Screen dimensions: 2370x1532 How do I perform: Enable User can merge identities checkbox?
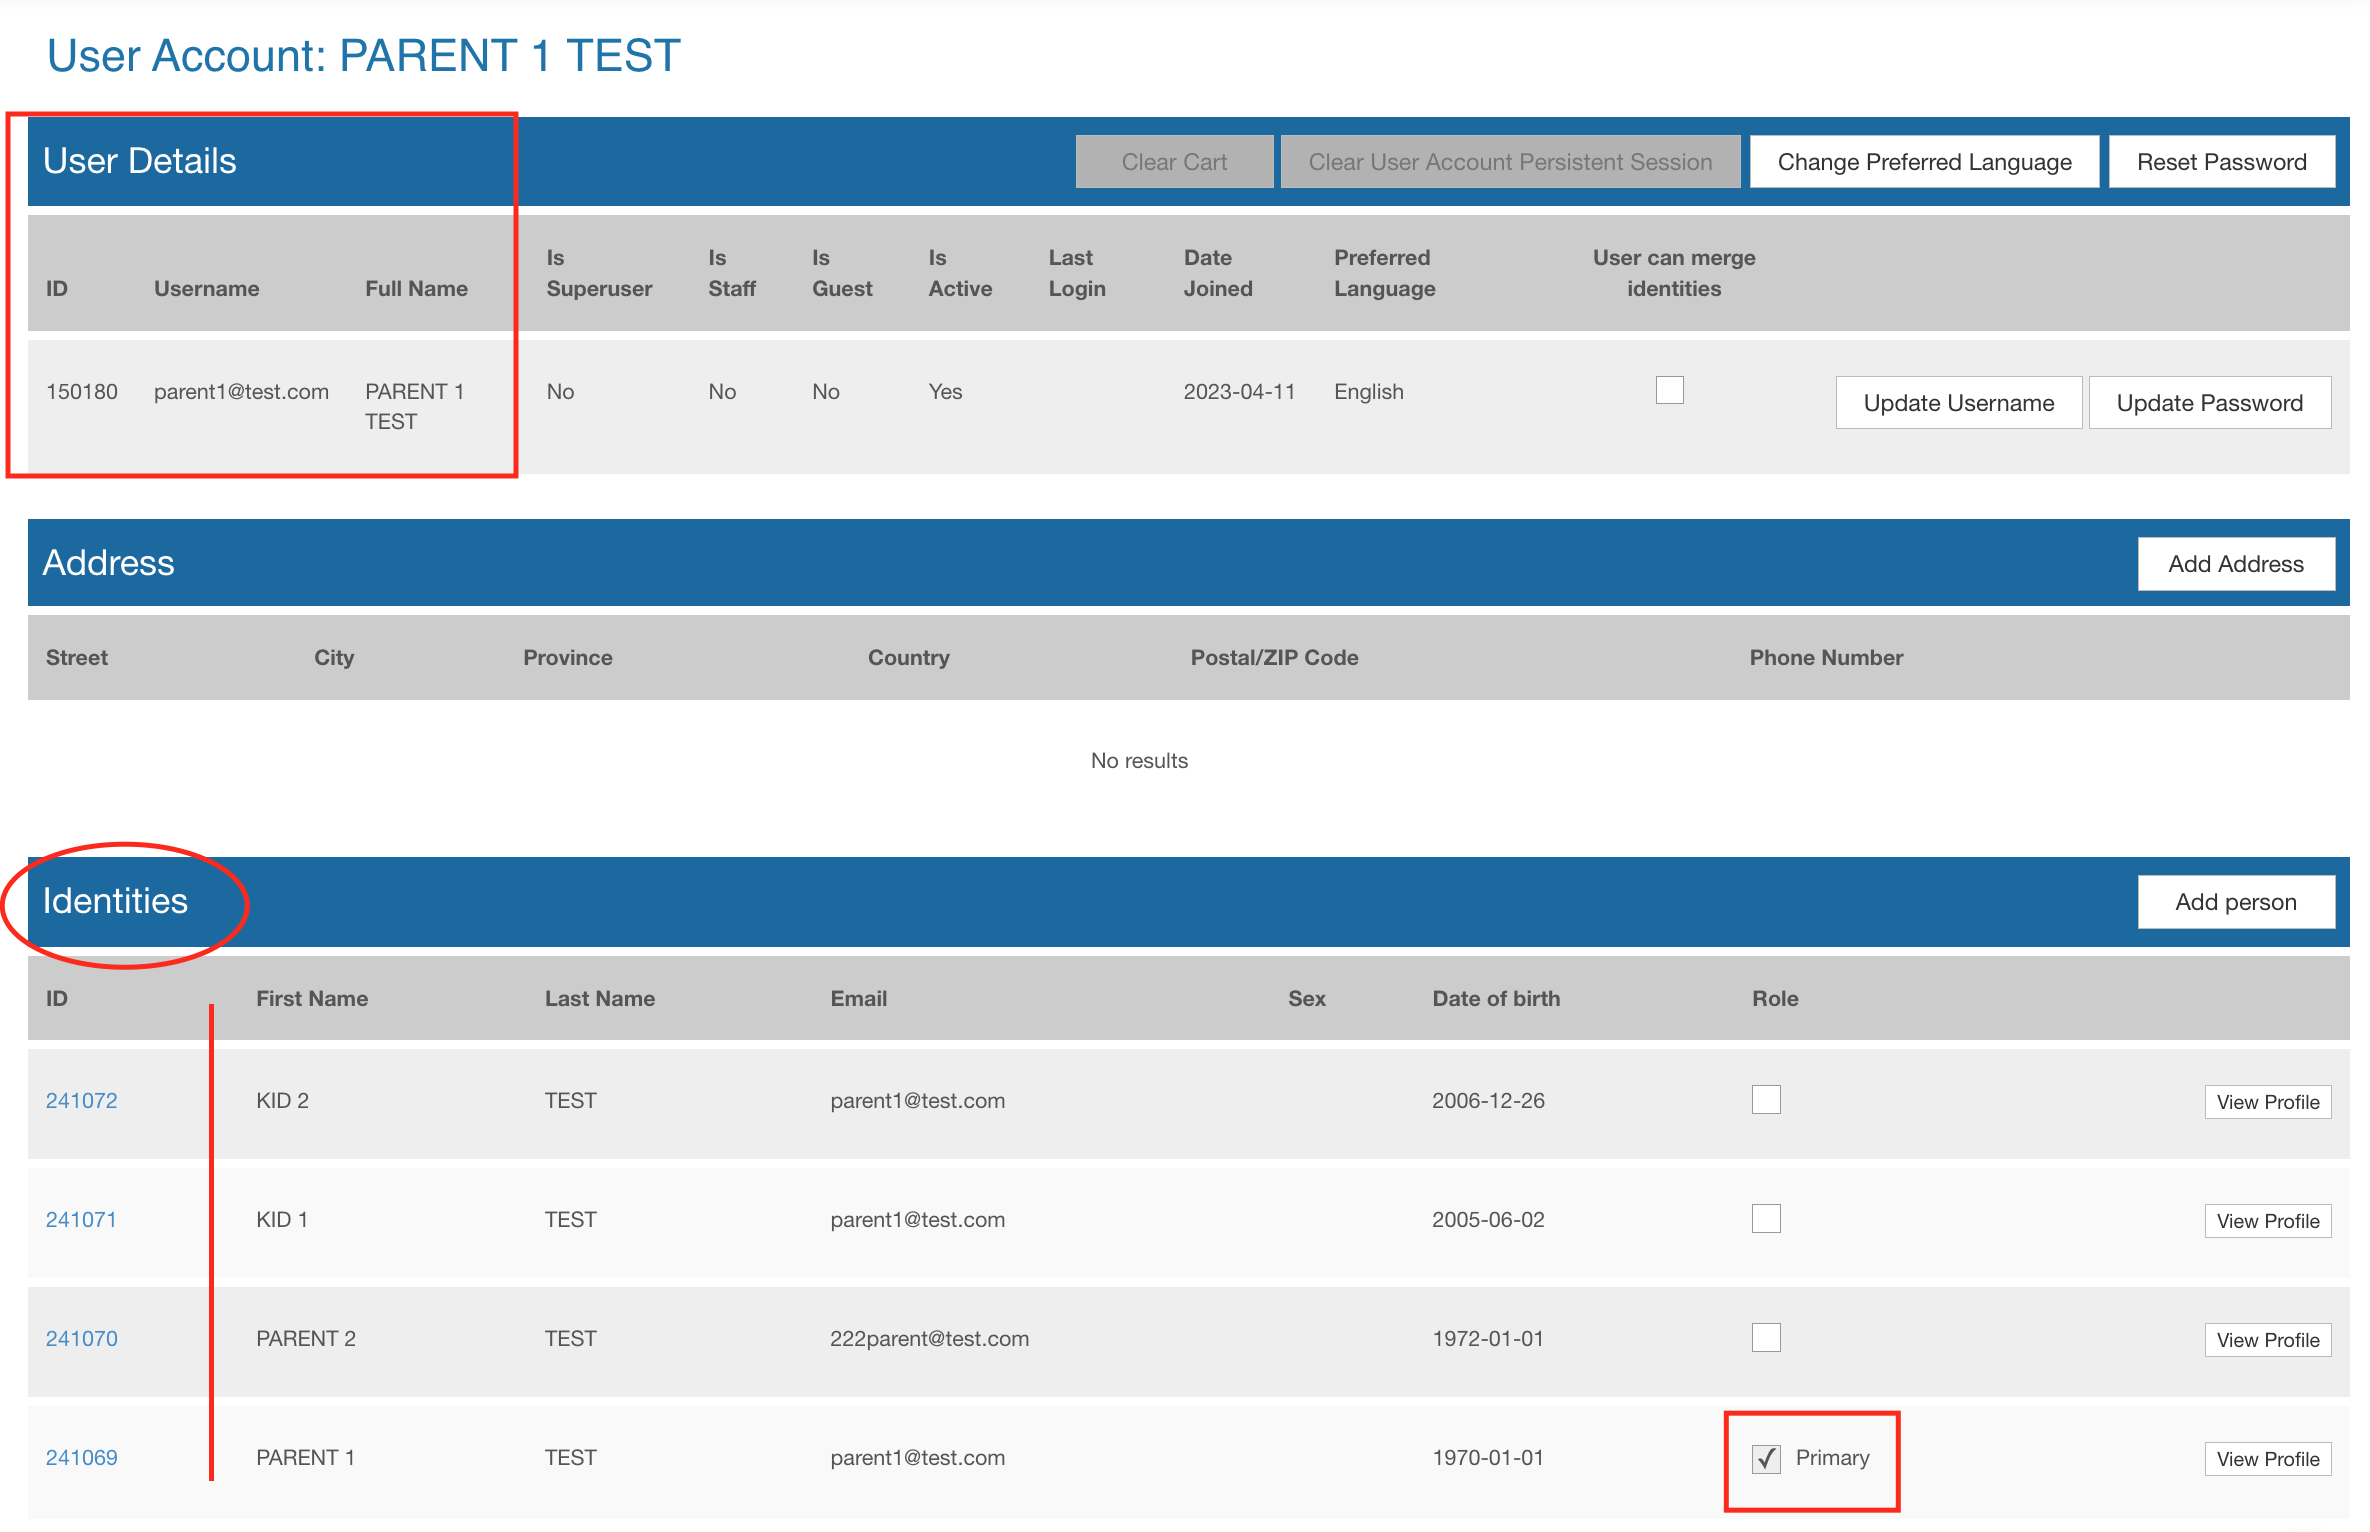[x=1669, y=390]
